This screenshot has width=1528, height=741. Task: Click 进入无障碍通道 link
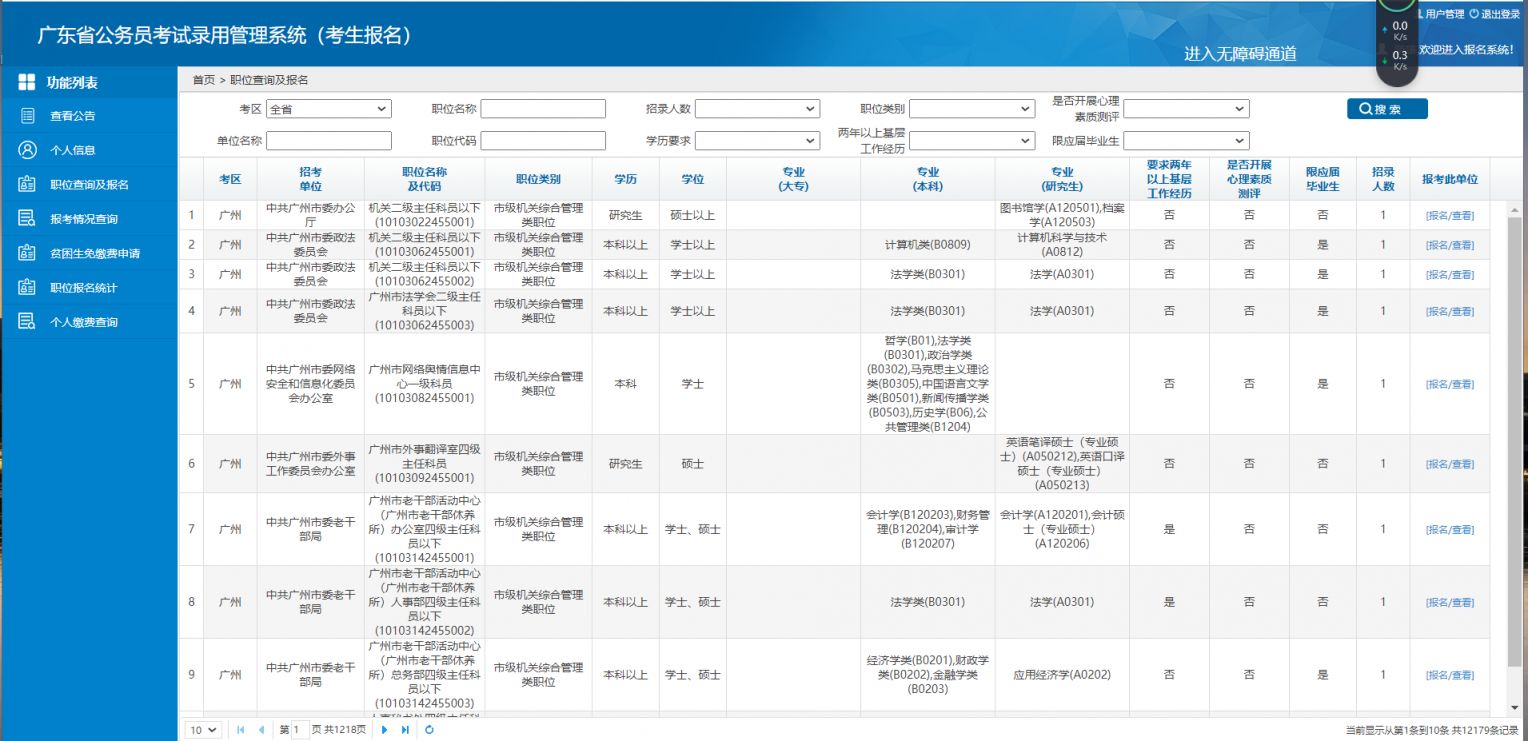[1240, 54]
